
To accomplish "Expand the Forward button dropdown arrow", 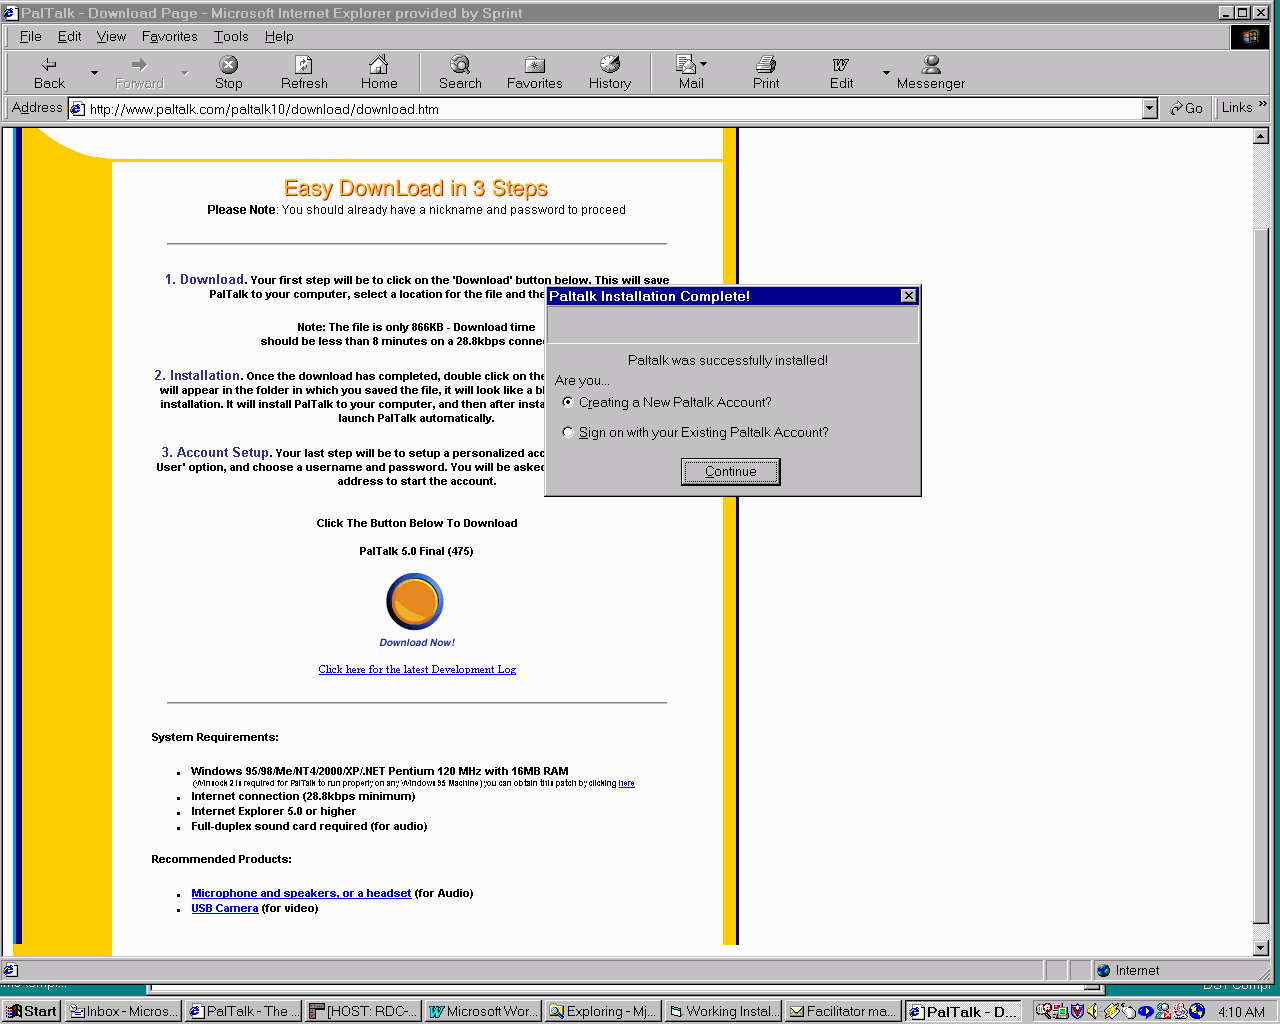I will point(185,73).
